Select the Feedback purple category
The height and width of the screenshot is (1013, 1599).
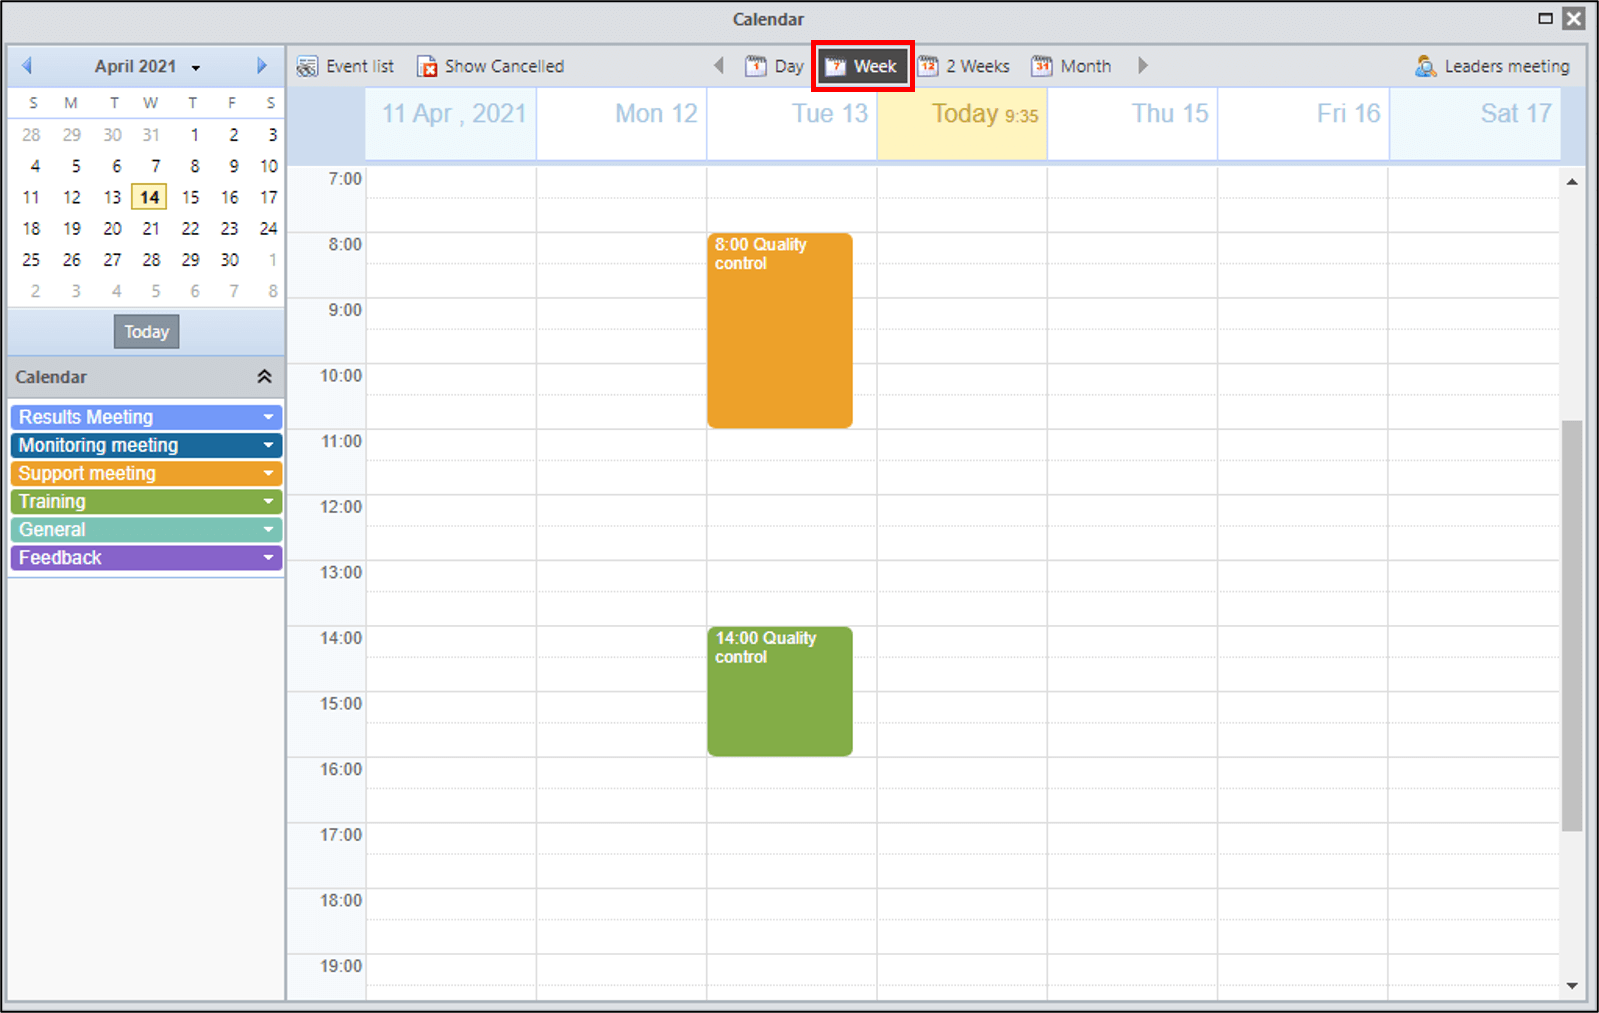point(146,557)
